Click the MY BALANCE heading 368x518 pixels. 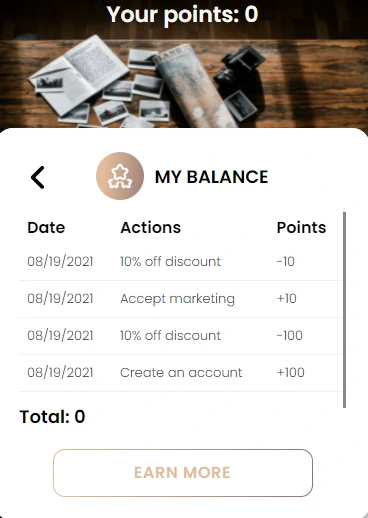coord(211,177)
